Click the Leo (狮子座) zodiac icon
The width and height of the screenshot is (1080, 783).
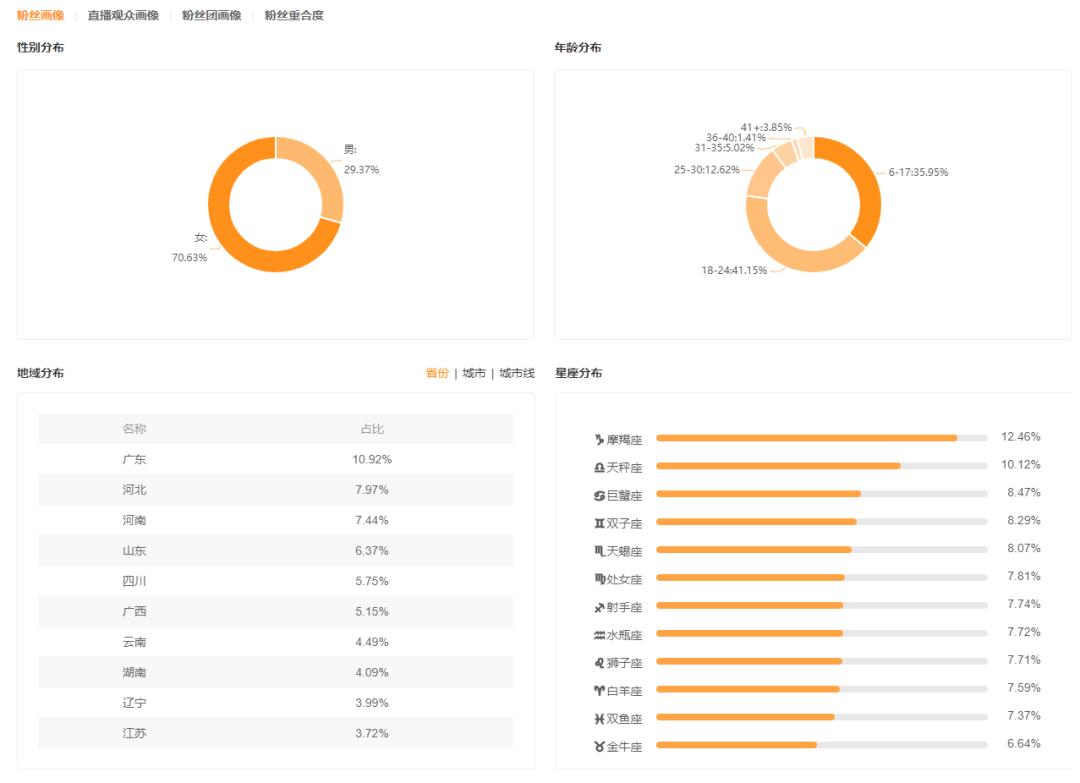tap(599, 663)
